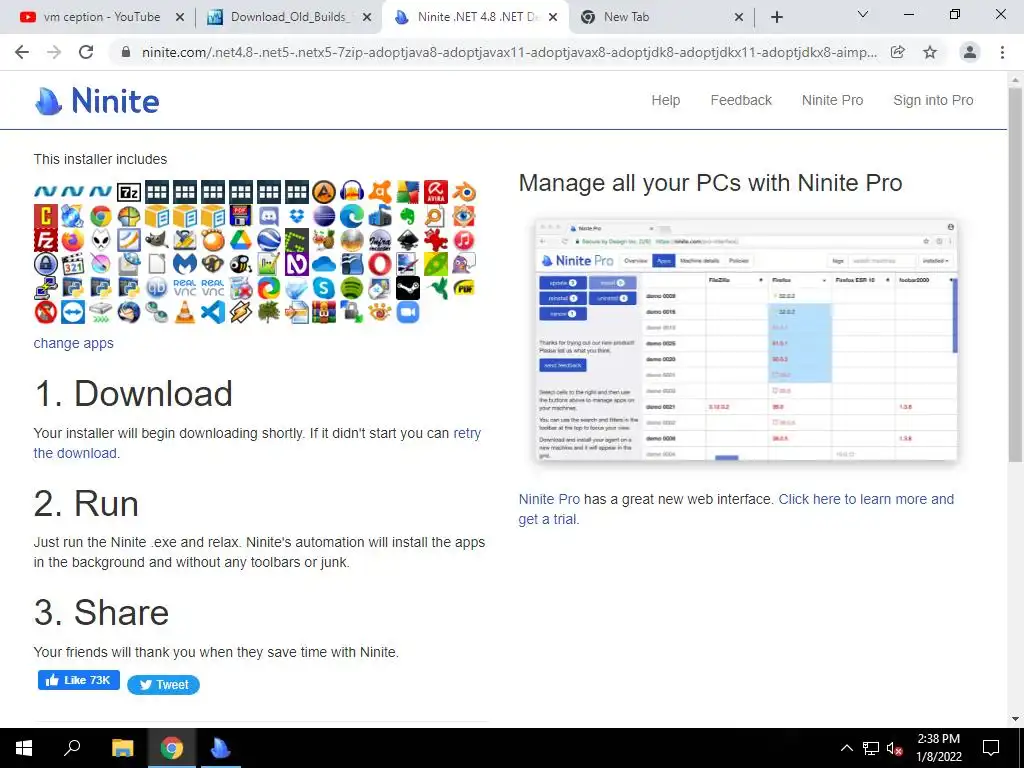
Task: Open the Help page
Action: click(665, 100)
